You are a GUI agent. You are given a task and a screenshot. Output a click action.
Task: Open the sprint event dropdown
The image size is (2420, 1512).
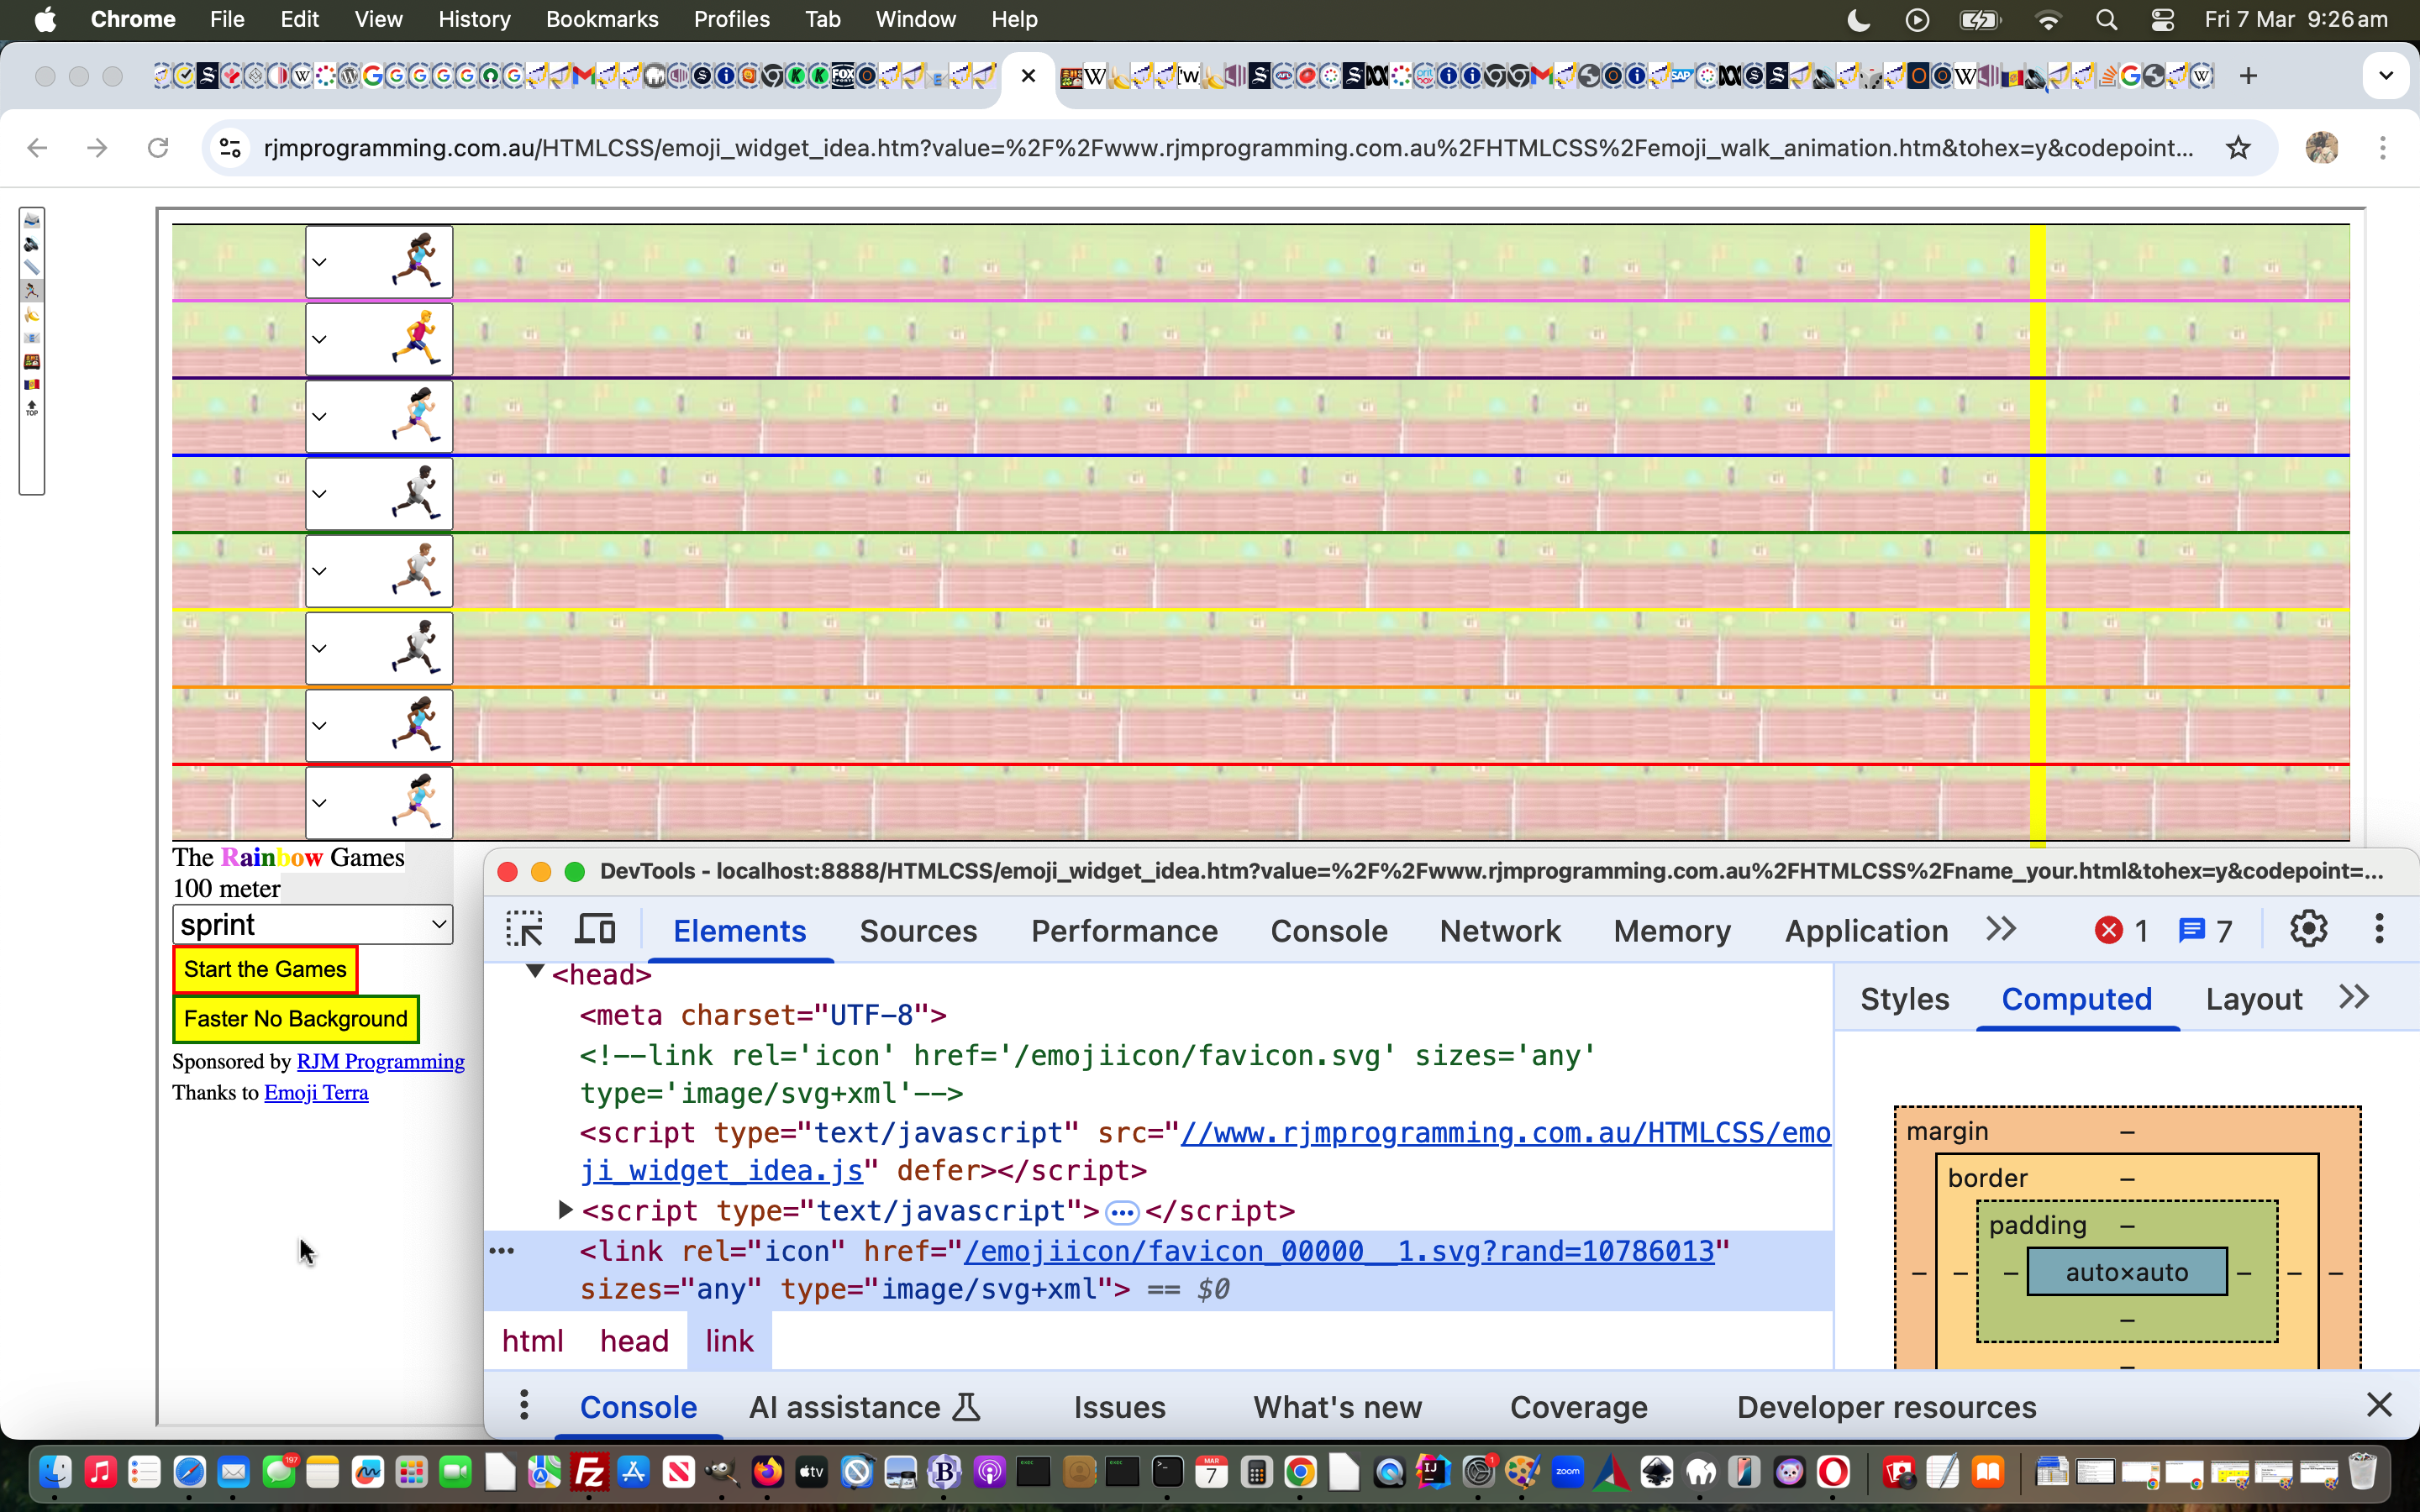pyautogui.click(x=313, y=925)
